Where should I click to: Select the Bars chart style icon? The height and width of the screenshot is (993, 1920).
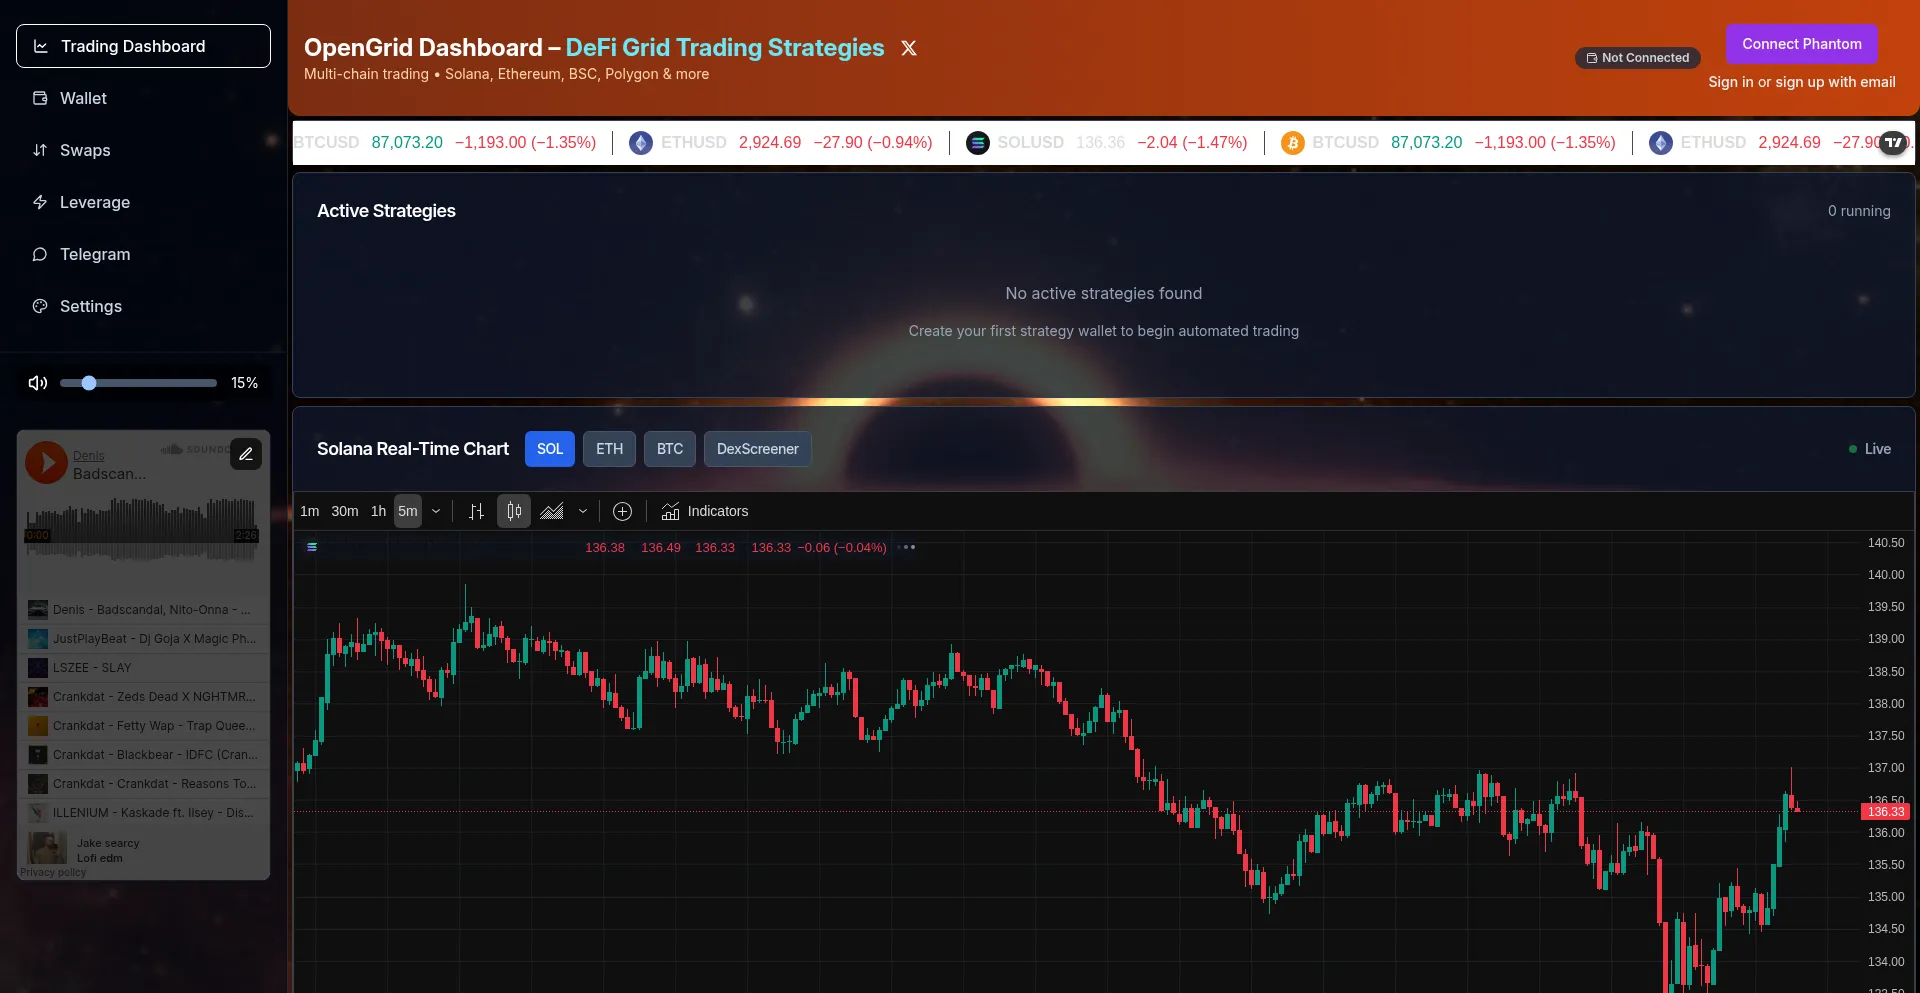(476, 512)
